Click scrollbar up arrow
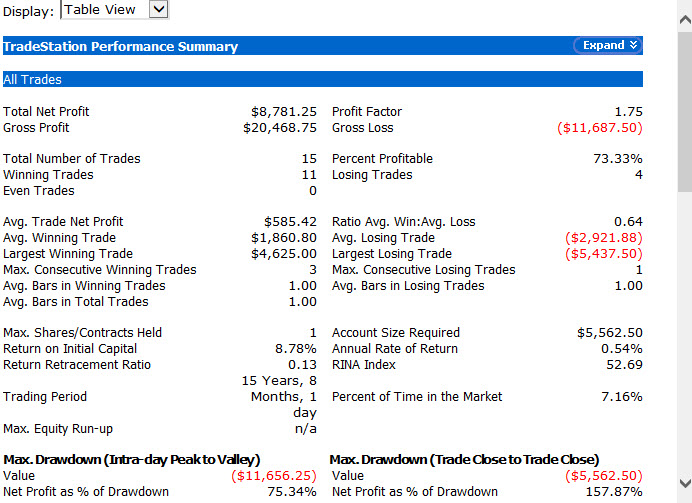The width and height of the screenshot is (692, 503). (685, 19)
